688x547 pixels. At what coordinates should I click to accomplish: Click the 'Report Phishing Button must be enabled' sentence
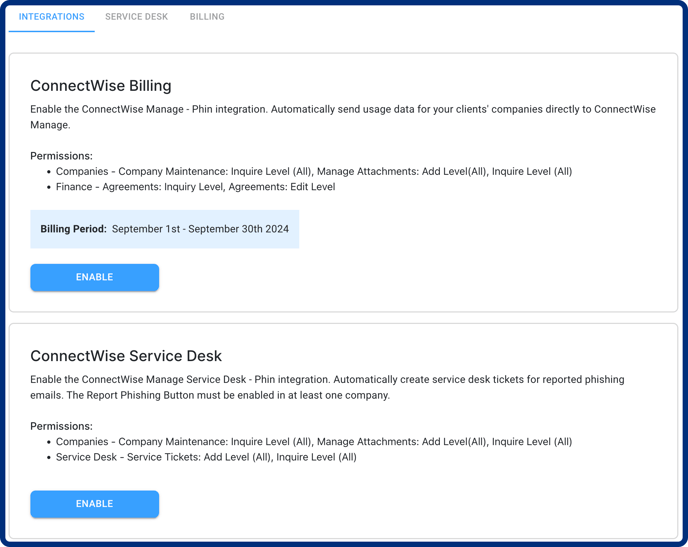[228, 395]
